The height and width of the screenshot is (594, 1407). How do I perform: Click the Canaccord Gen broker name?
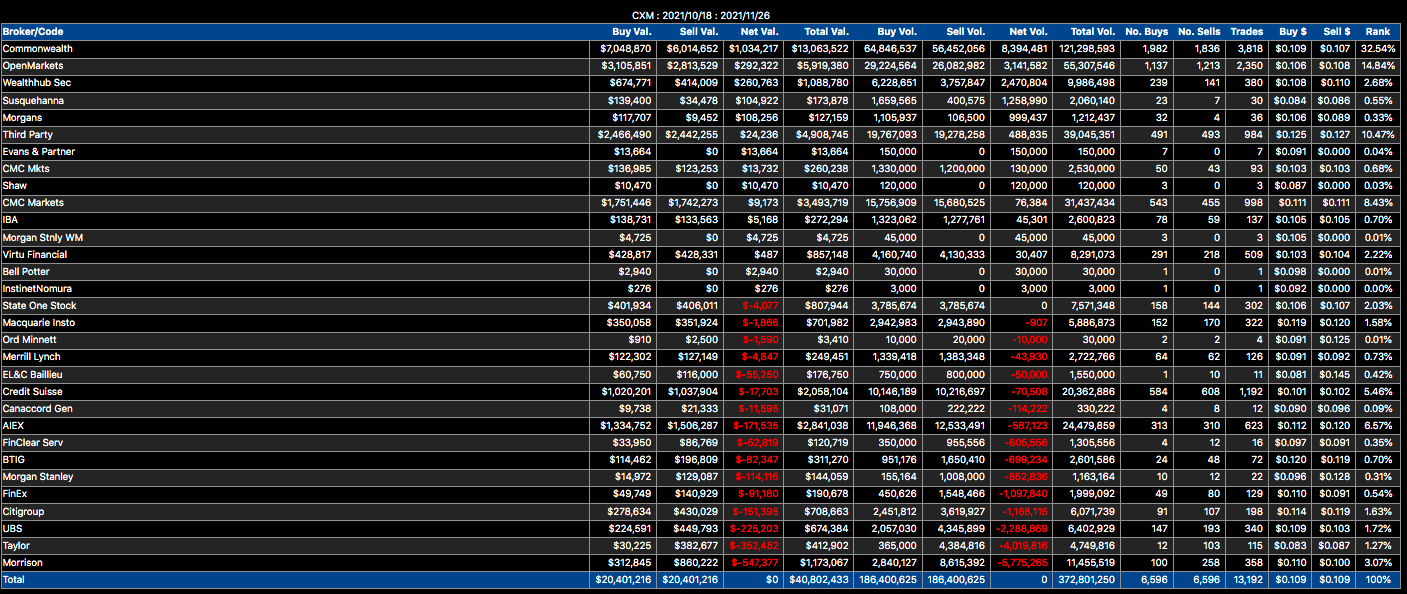coord(38,409)
